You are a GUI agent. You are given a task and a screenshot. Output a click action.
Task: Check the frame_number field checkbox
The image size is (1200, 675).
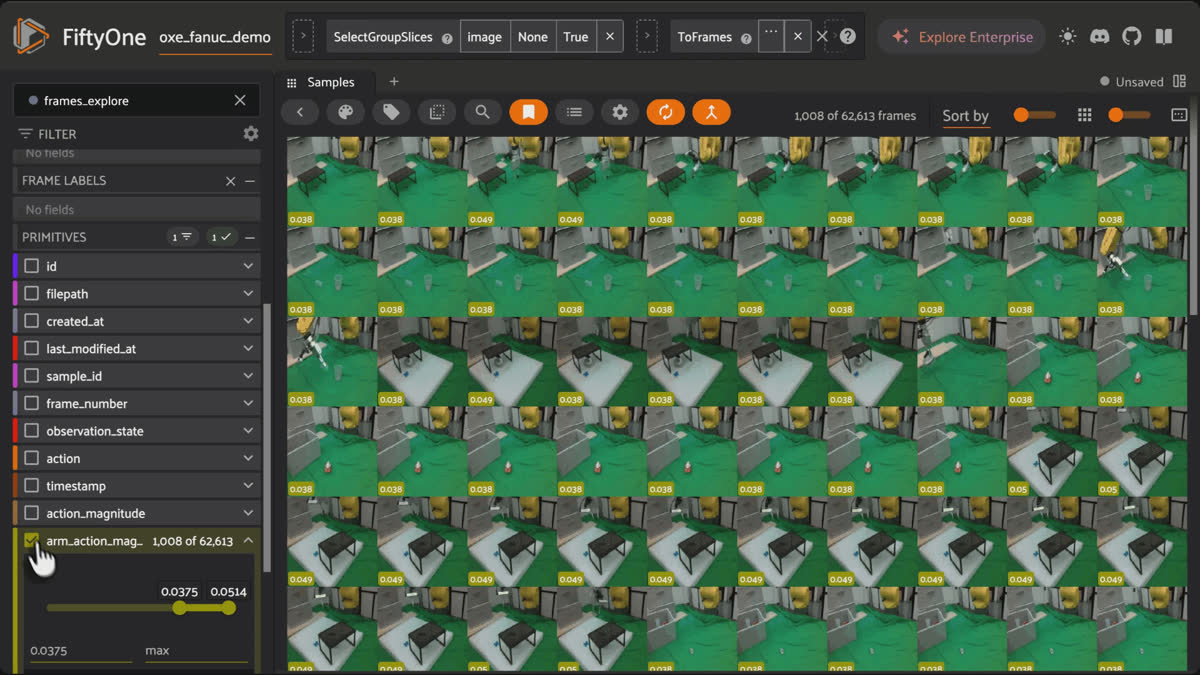[x=32, y=404]
